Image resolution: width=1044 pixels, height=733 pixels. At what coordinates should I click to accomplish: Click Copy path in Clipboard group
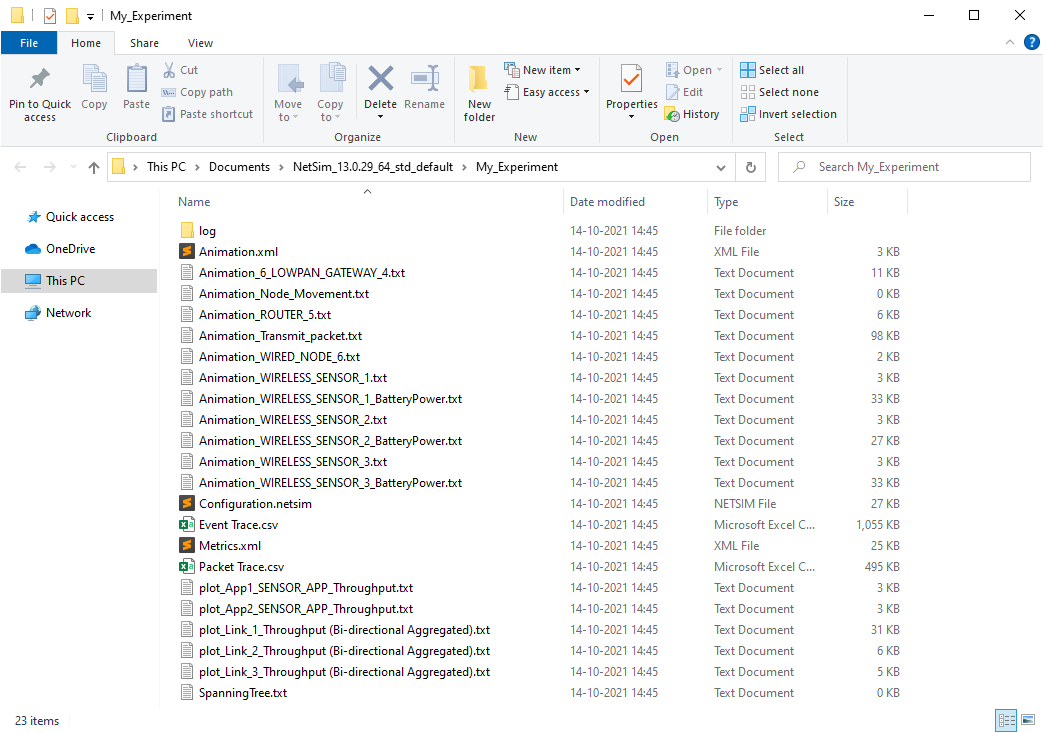pyautogui.click(x=198, y=92)
